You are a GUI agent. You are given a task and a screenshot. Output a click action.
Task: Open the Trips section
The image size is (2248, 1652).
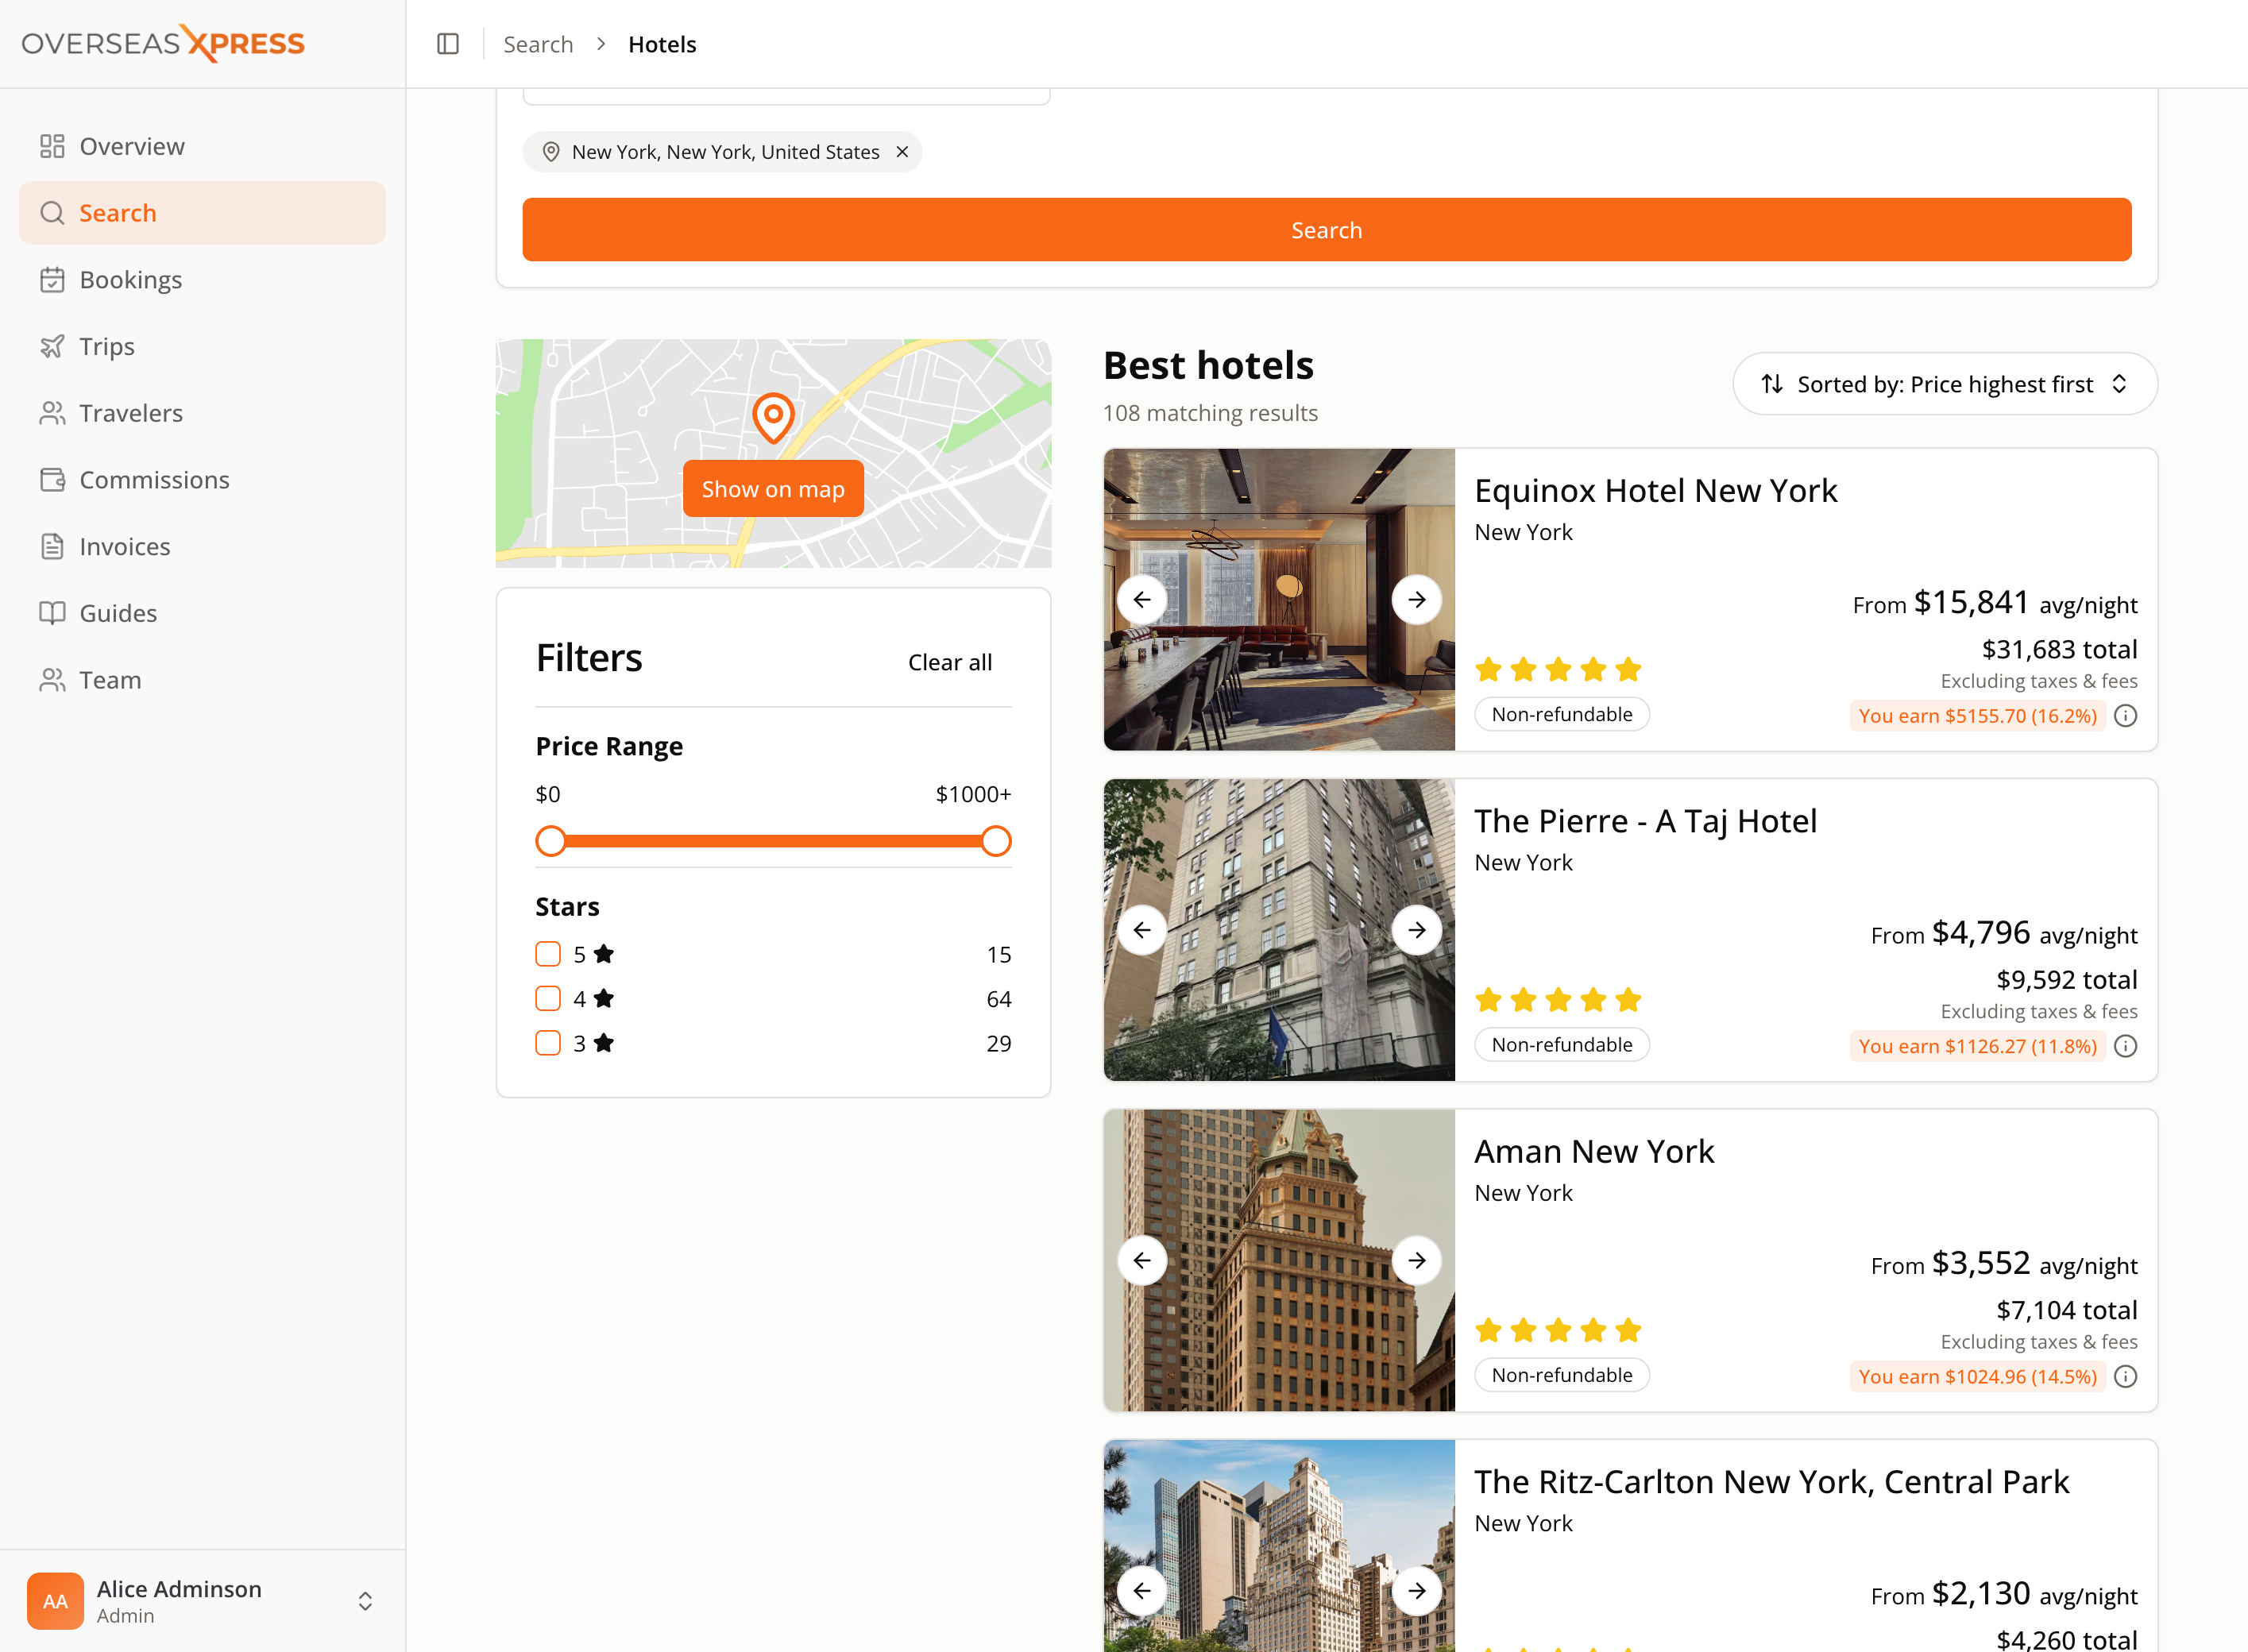pyautogui.click(x=202, y=347)
